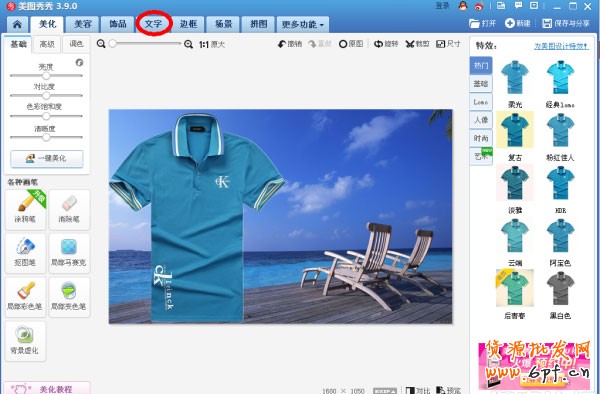Select the 局部变色笔 recolor brush tool
Viewport: 600px width, 394px height.
click(69, 297)
